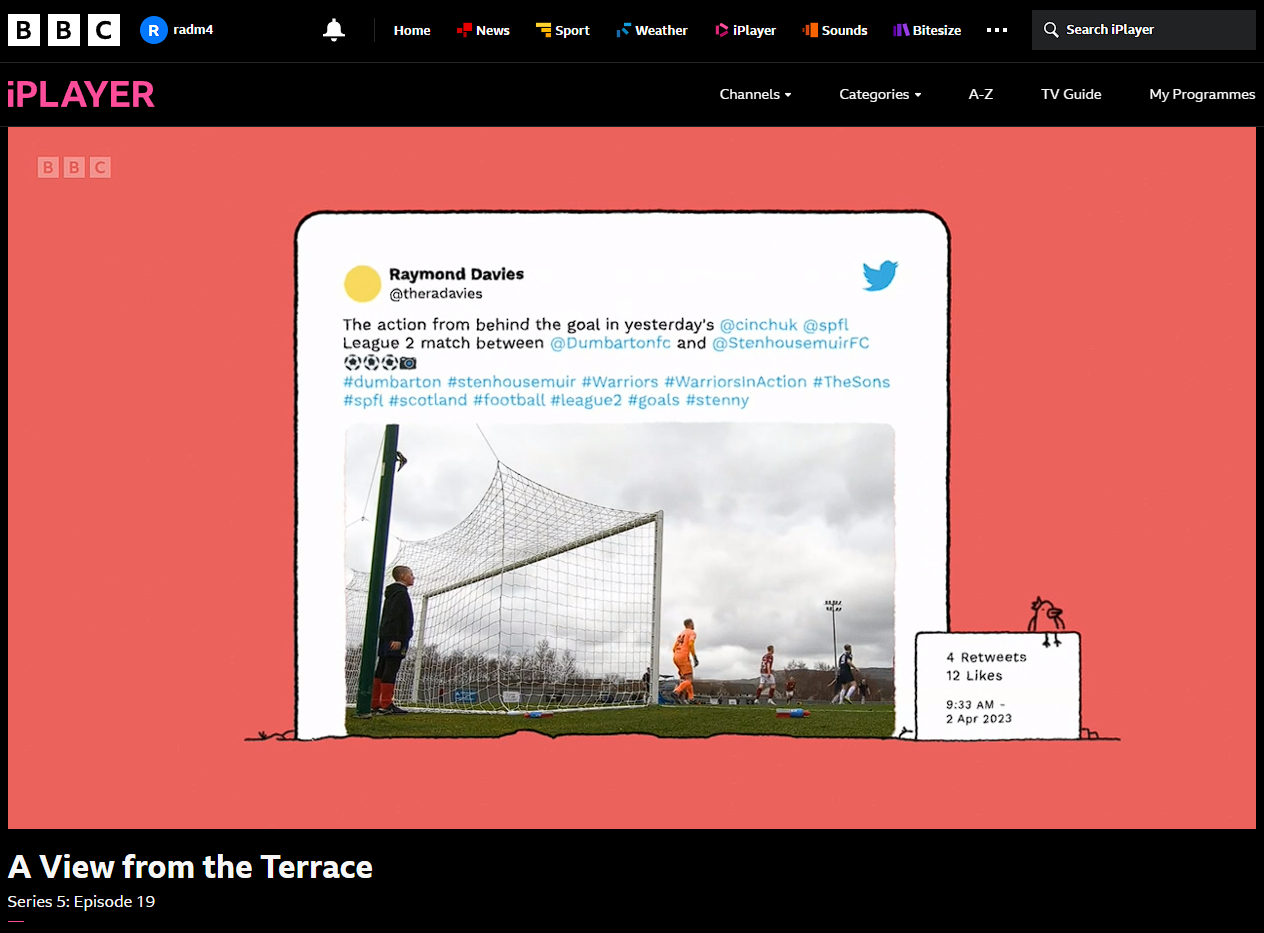The width and height of the screenshot is (1264, 933).
Task: Click the pink iPLAYER logo
Action: 81,94
